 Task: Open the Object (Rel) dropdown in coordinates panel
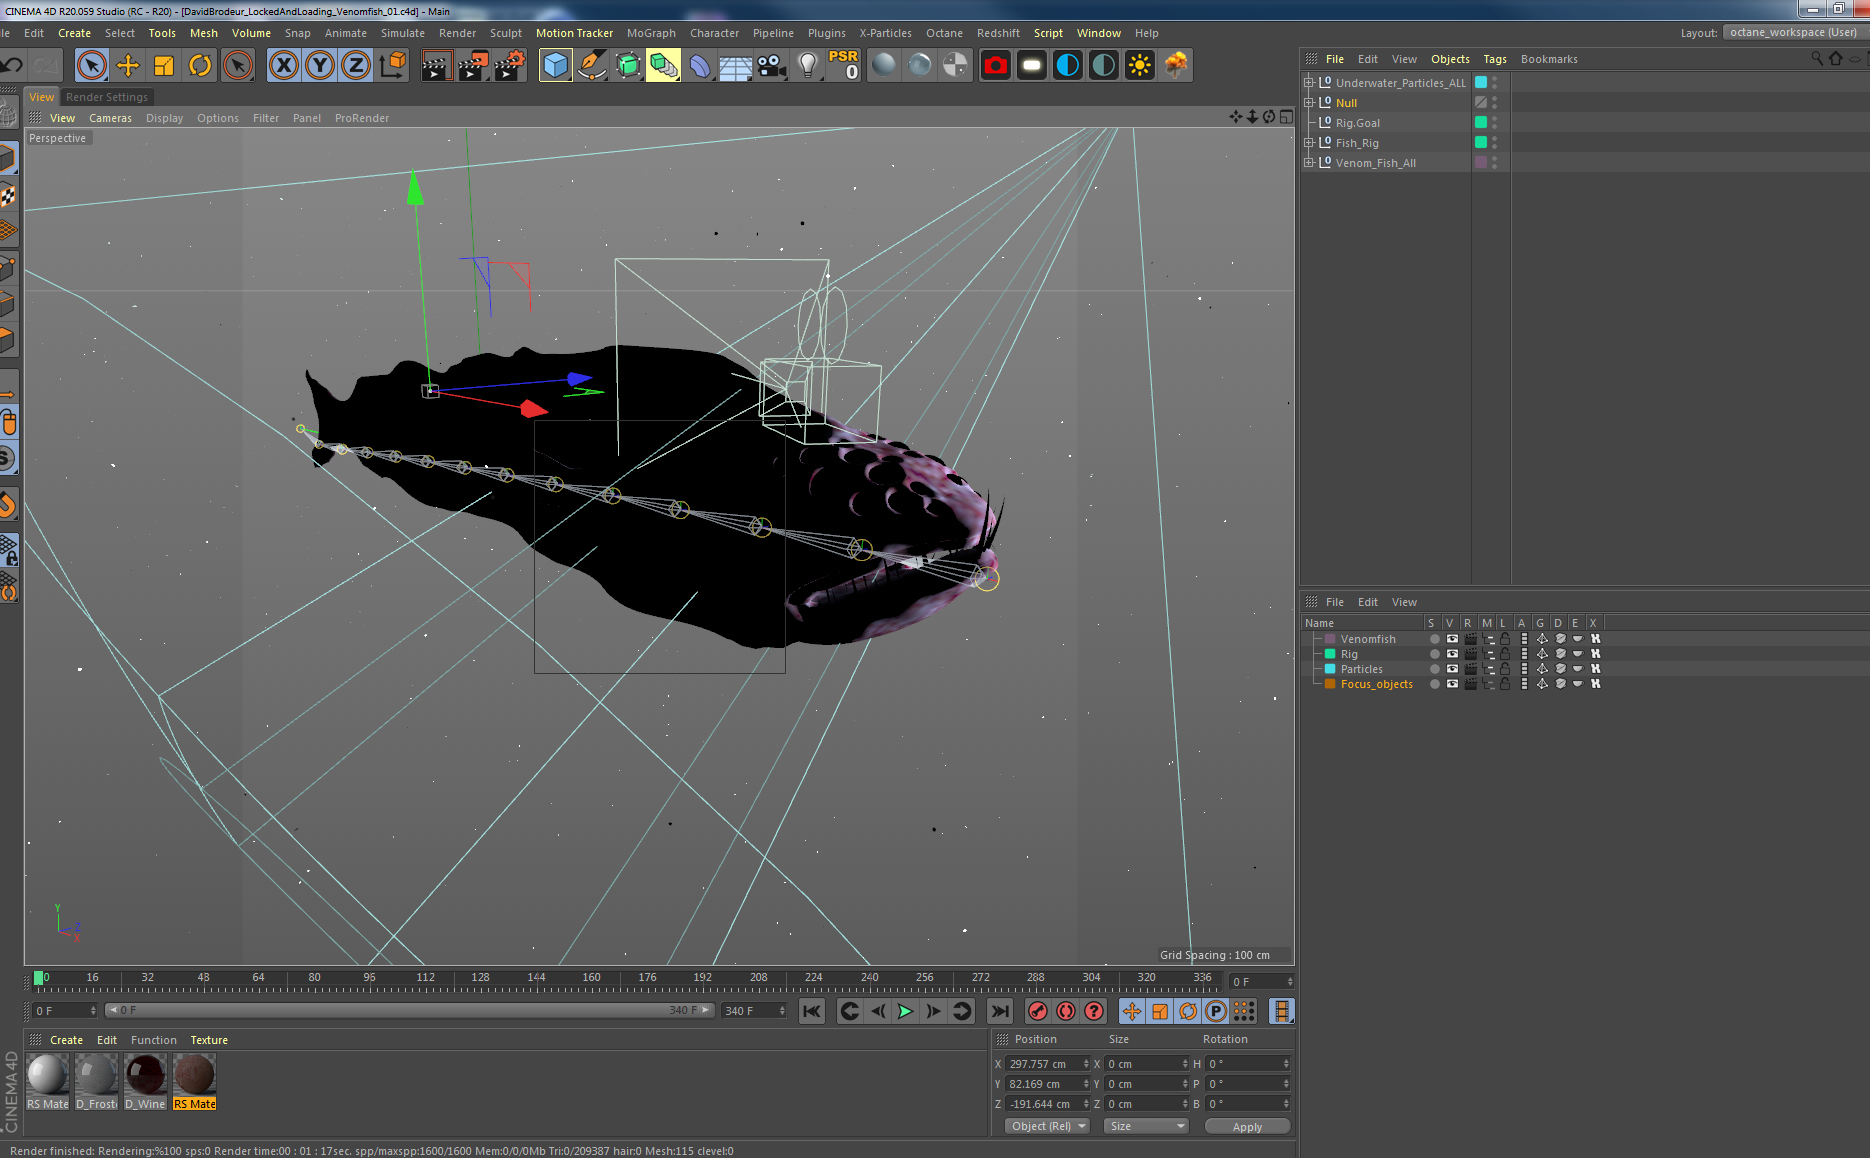tap(1046, 1126)
